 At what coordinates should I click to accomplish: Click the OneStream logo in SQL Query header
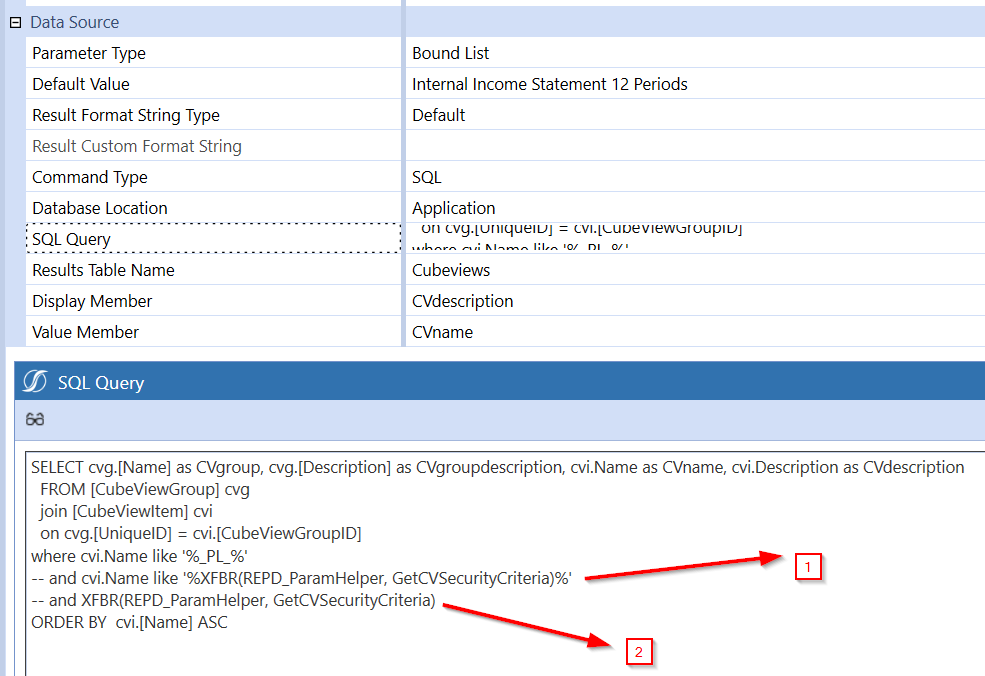coord(36,382)
